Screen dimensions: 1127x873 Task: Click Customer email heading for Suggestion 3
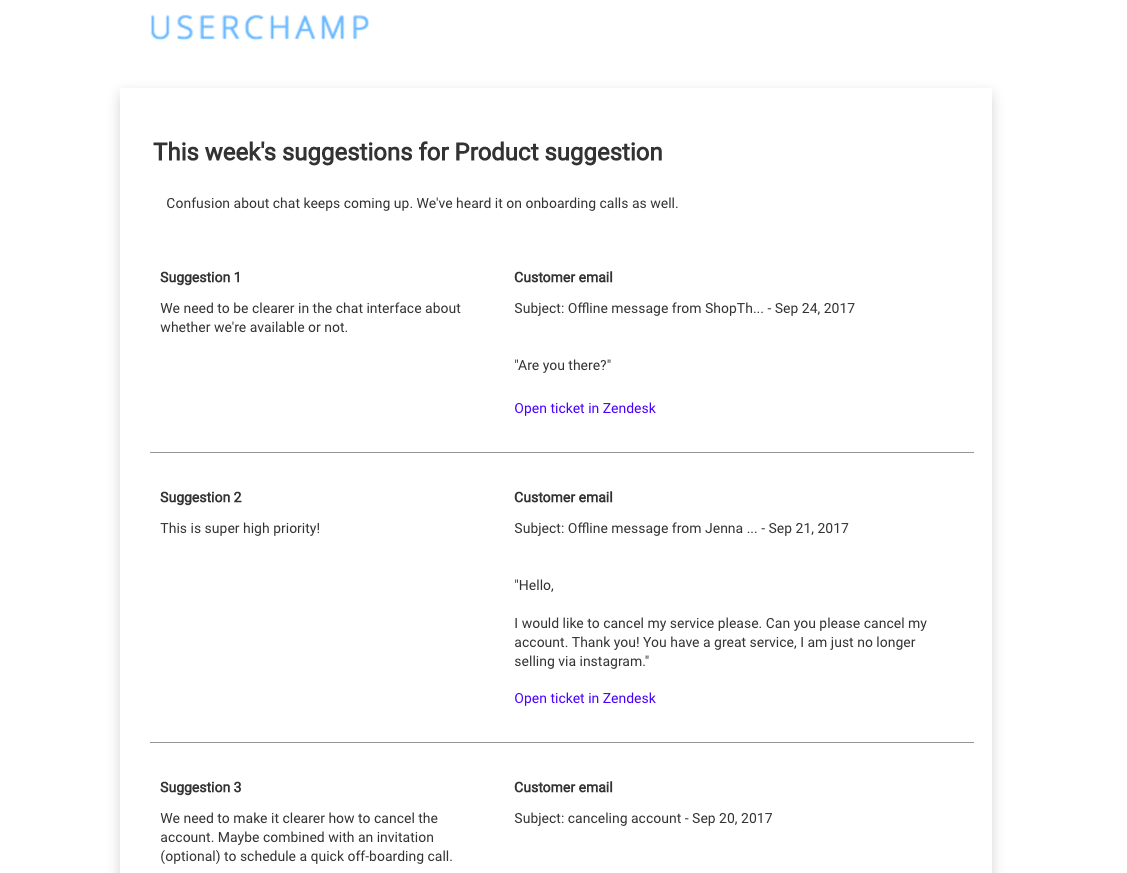[x=563, y=787]
